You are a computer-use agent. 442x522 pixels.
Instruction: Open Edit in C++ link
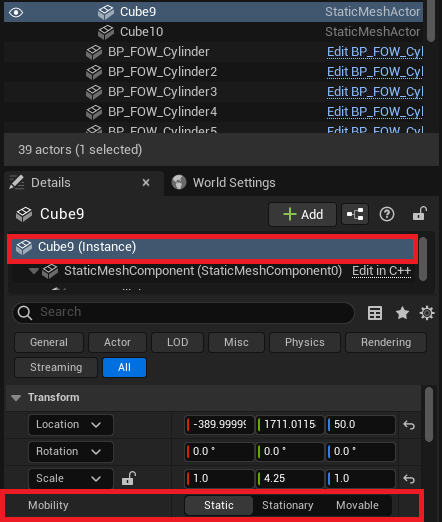coord(381,271)
